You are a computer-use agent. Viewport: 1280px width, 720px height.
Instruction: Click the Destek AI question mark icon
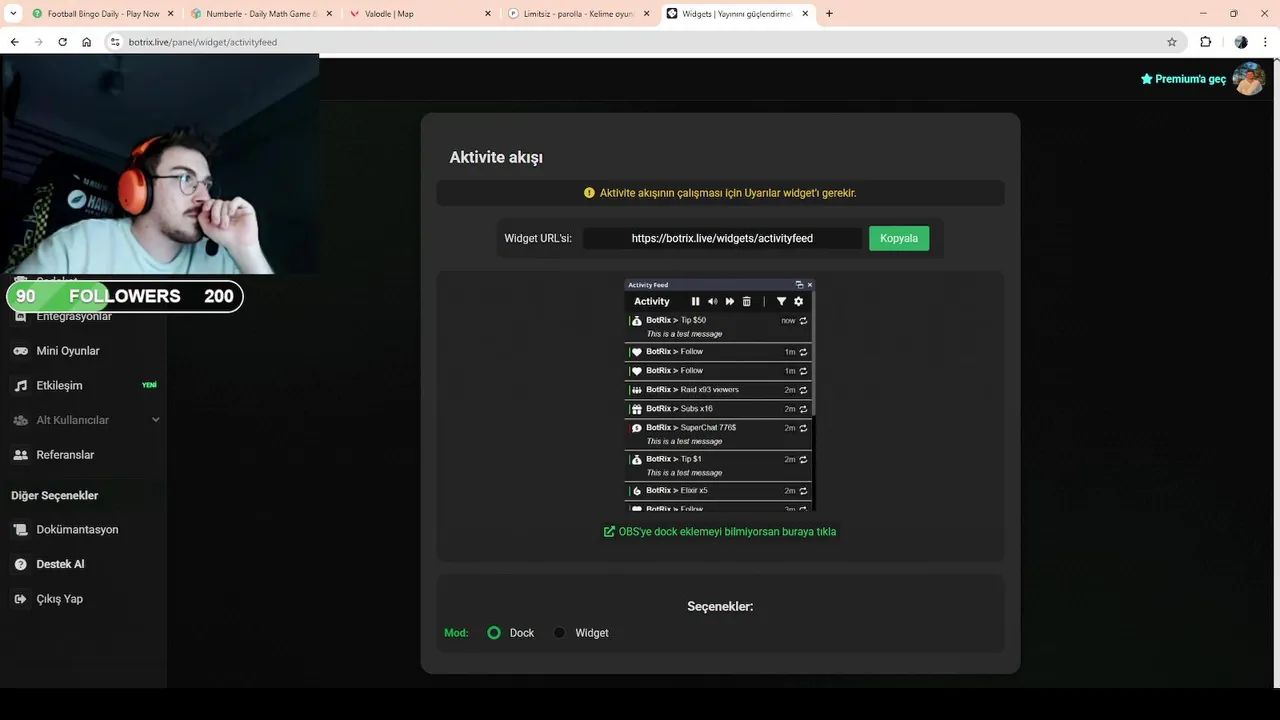pyautogui.click(x=20, y=564)
